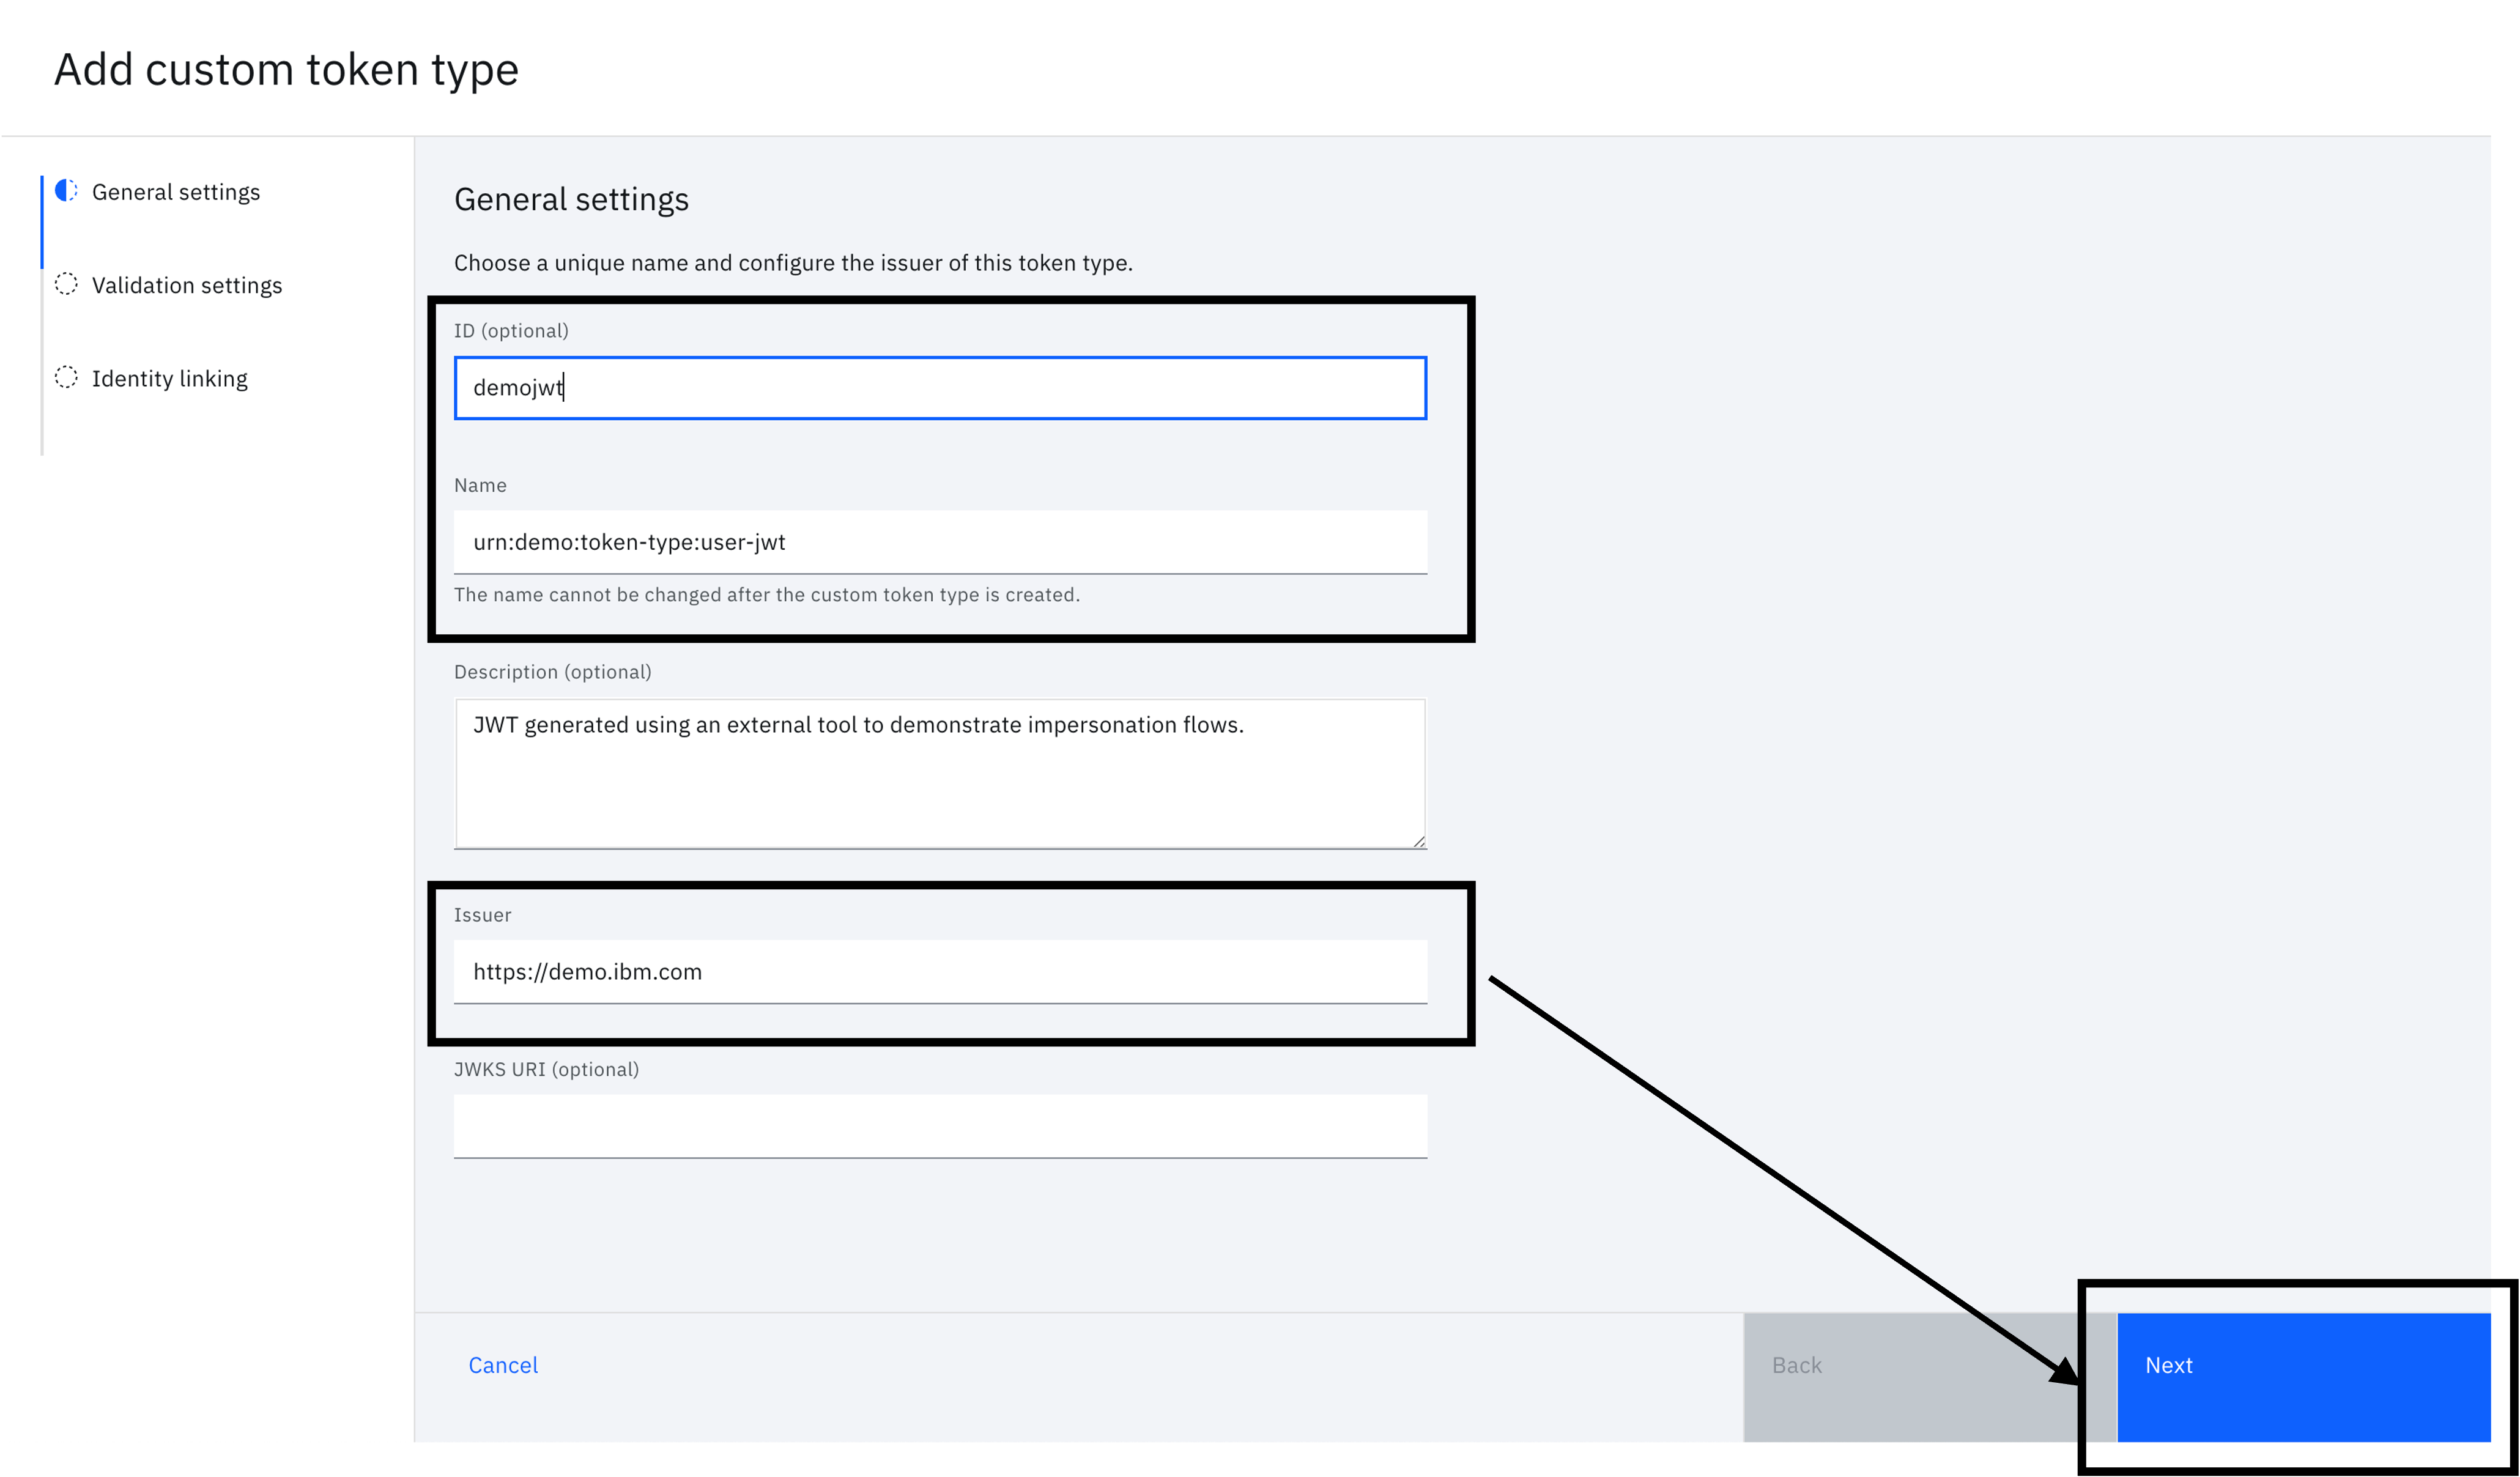This screenshot has height=1477, width=2520.
Task: Click the name-cannot-be-changed helper text
Action: coord(767,595)
